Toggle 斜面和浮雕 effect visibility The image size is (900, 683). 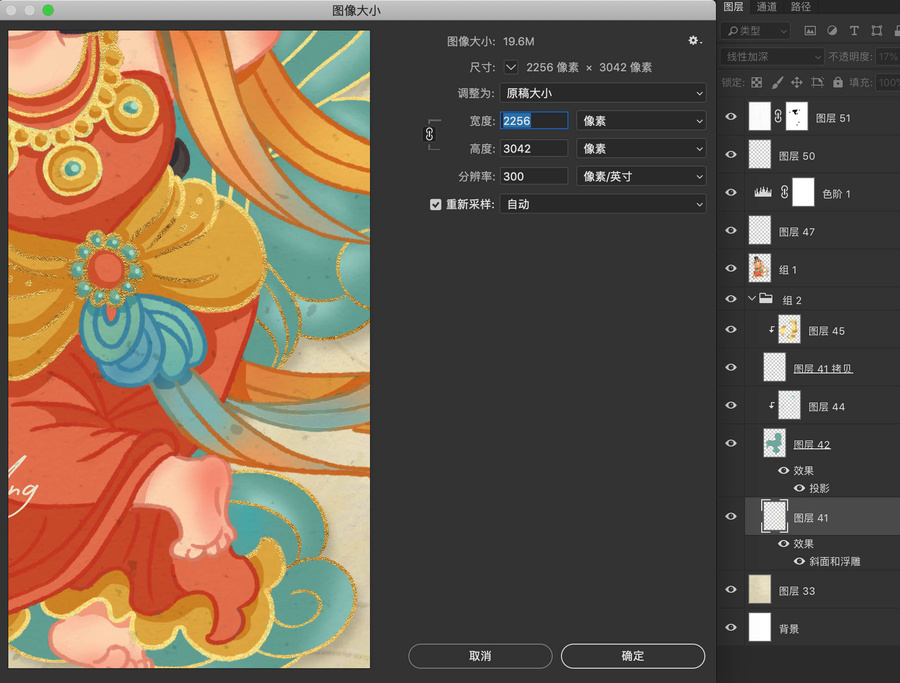point(799,561)
